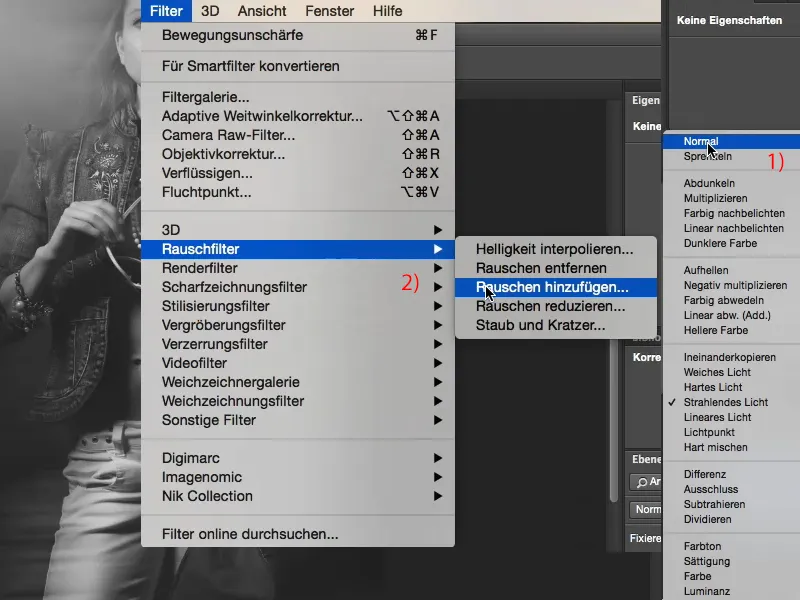This screenshot has height=600, width=800.
Task: Choose Farbig abwedeln blend mode
Action: pyautogui.click(x=731, y=301)
